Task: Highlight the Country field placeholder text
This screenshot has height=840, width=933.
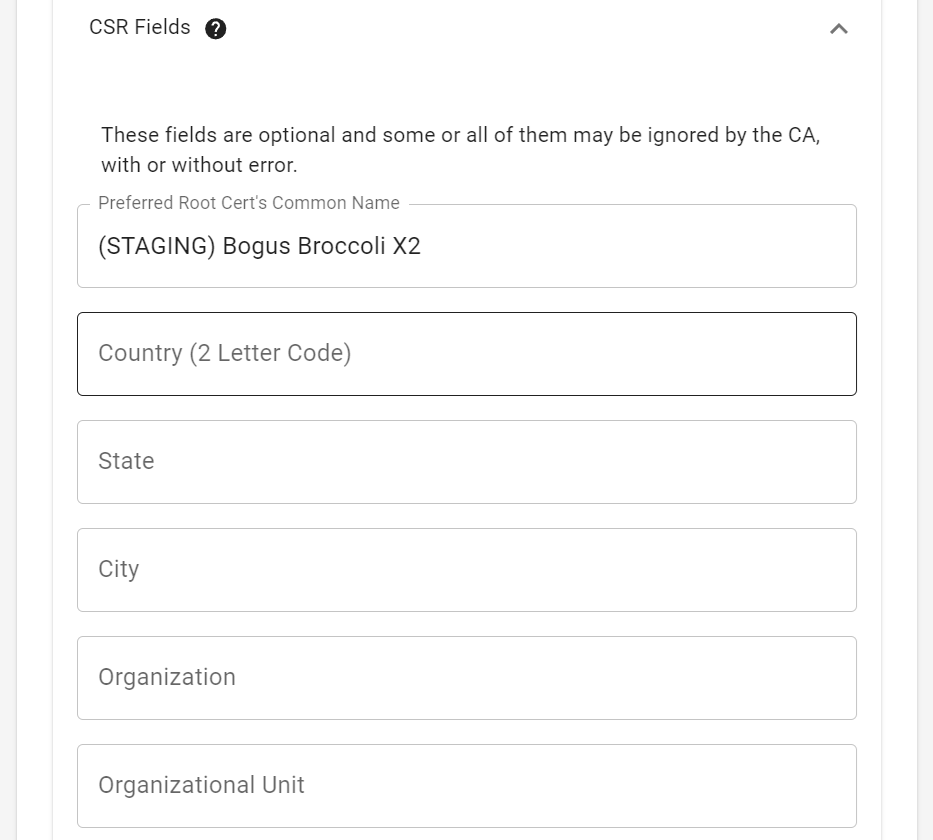Action: [224, 353]
